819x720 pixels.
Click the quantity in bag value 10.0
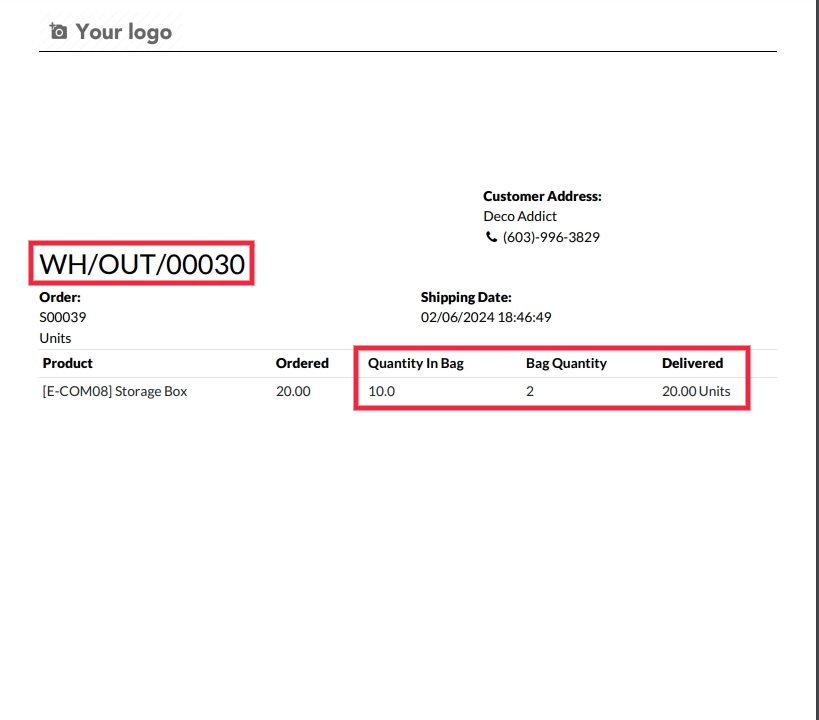[x=381, y=391]
